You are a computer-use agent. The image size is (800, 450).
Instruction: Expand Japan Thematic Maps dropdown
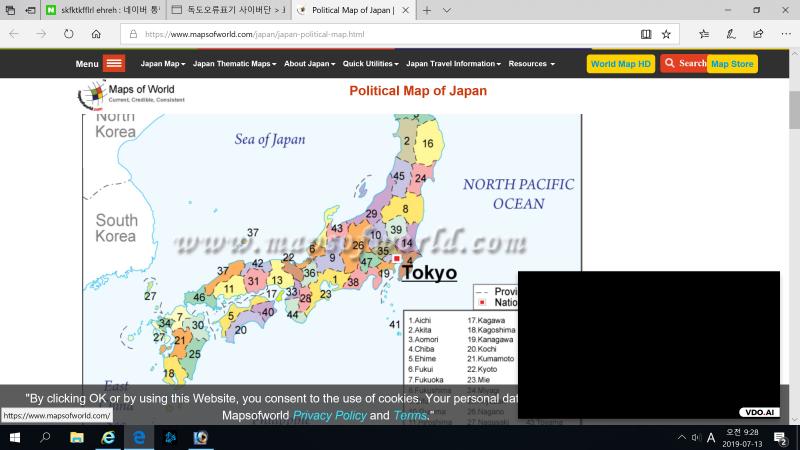pyautogui.click(x=235, y=64)
